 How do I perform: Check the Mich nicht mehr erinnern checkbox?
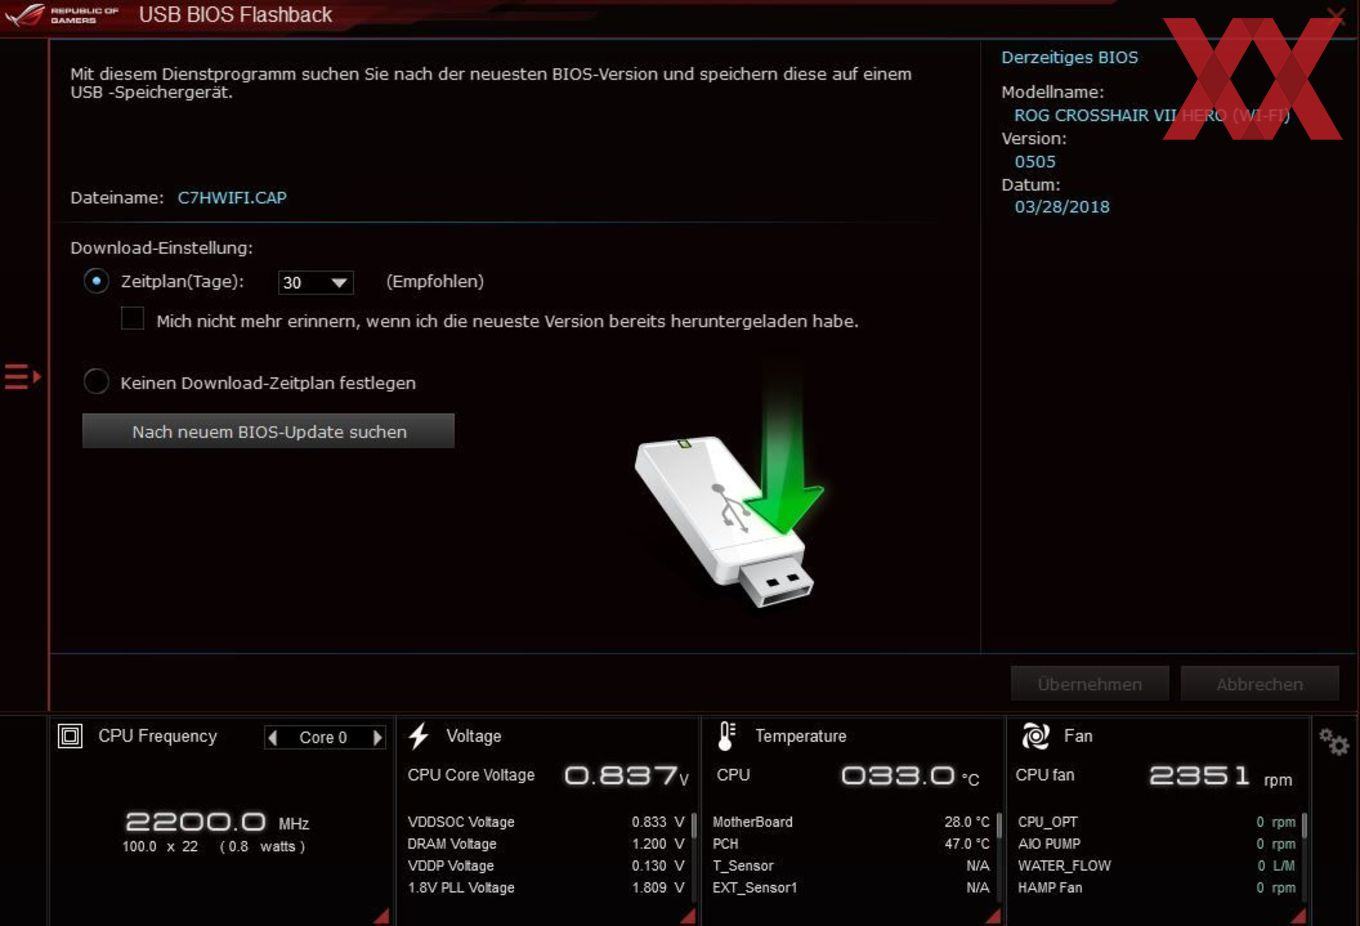pyautogui.click(x=132, y=319)
